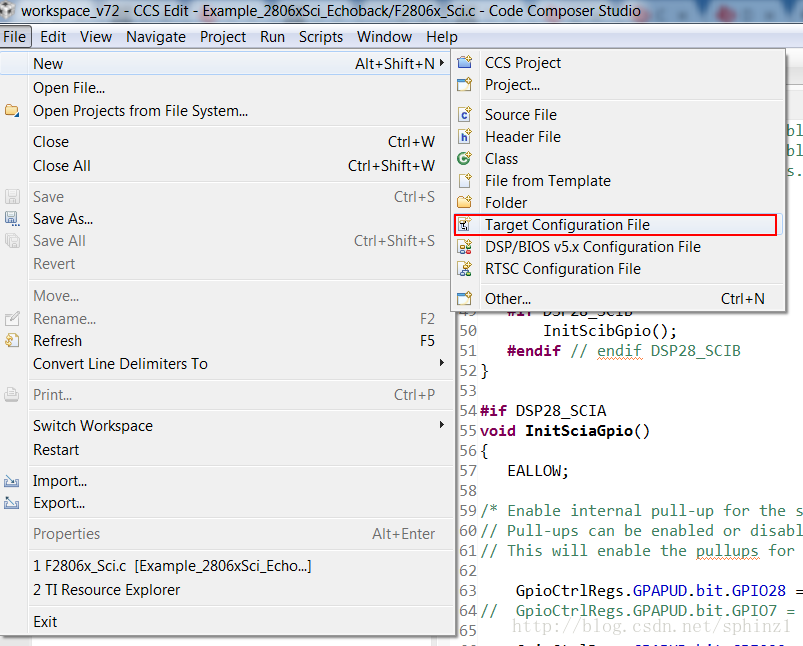Open the Run menu
The width and height of the screenshot is (803, 646).
pyautogui.click(x=272, y=37)
